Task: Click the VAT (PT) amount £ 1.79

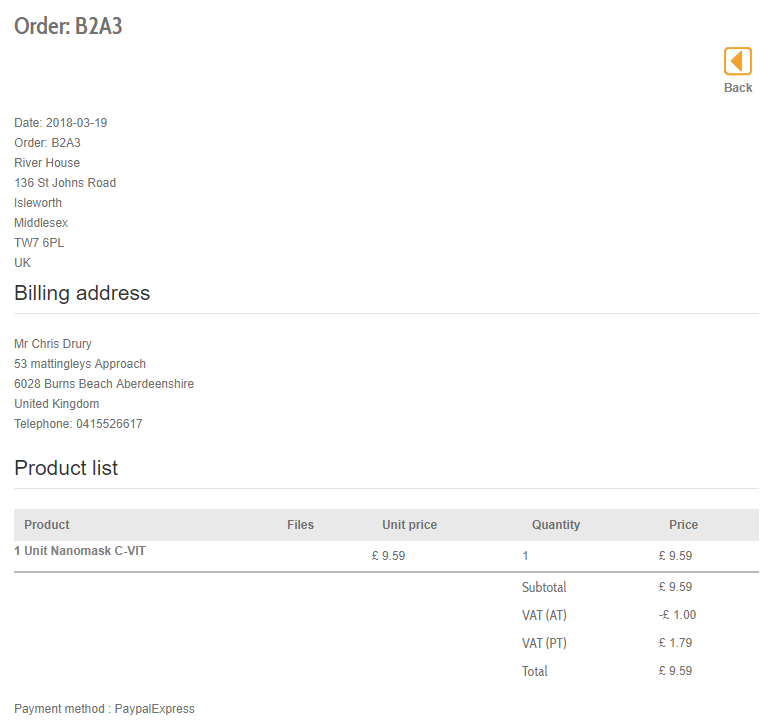Action: click(675, 643)
